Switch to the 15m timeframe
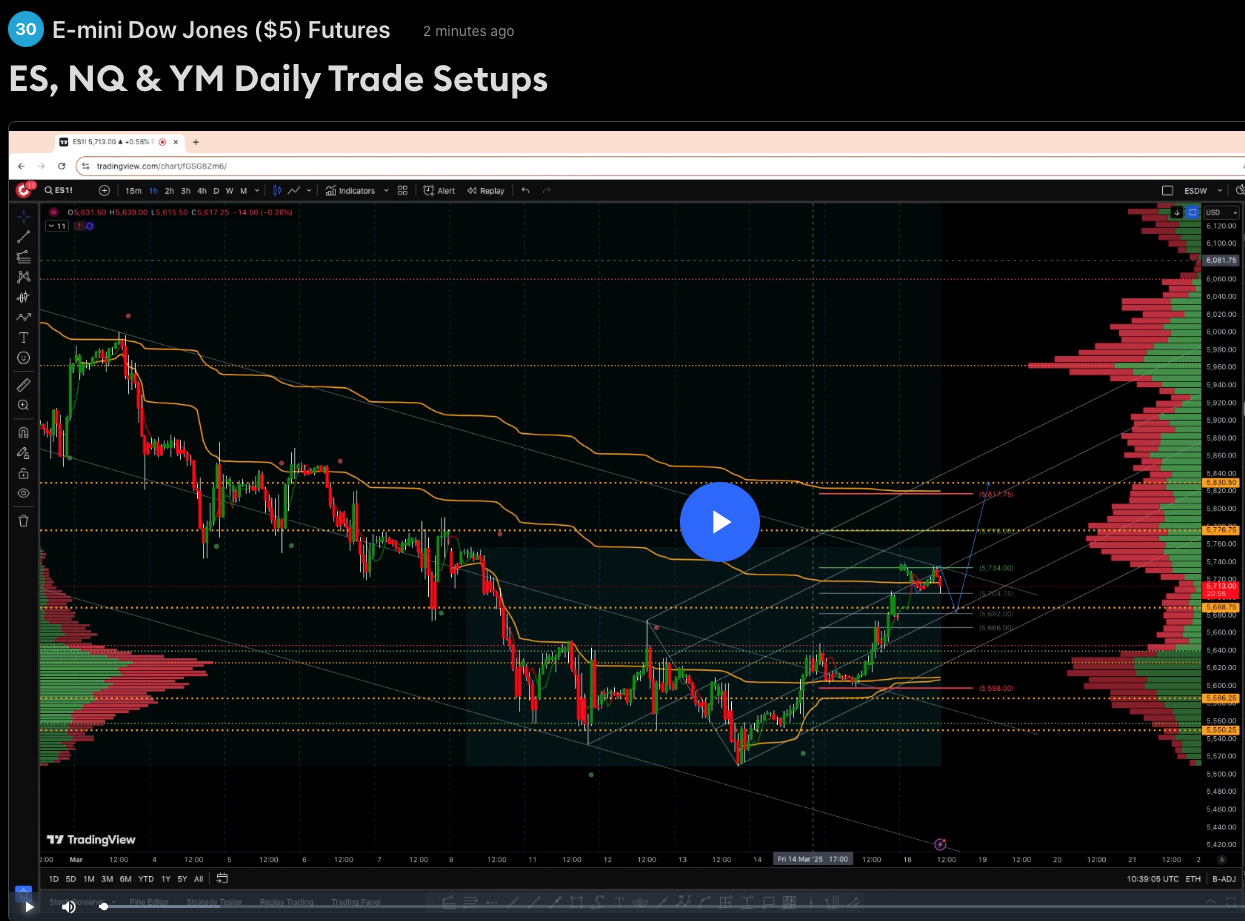Screen dimensions: 1245x921 click(133, 190)
